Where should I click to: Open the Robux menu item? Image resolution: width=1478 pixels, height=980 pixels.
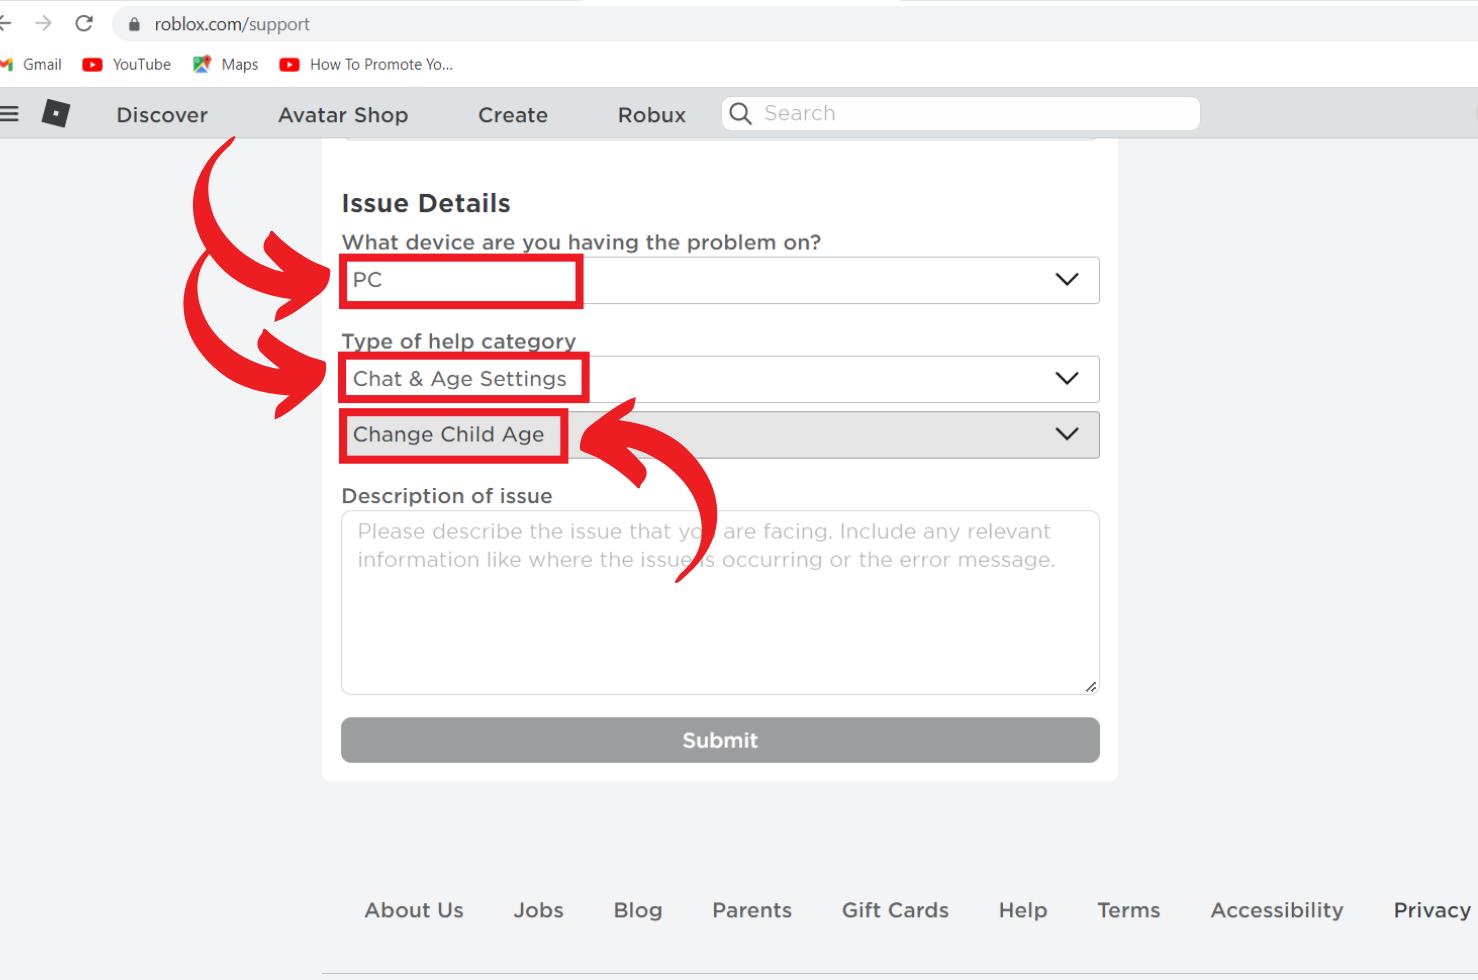652,115
